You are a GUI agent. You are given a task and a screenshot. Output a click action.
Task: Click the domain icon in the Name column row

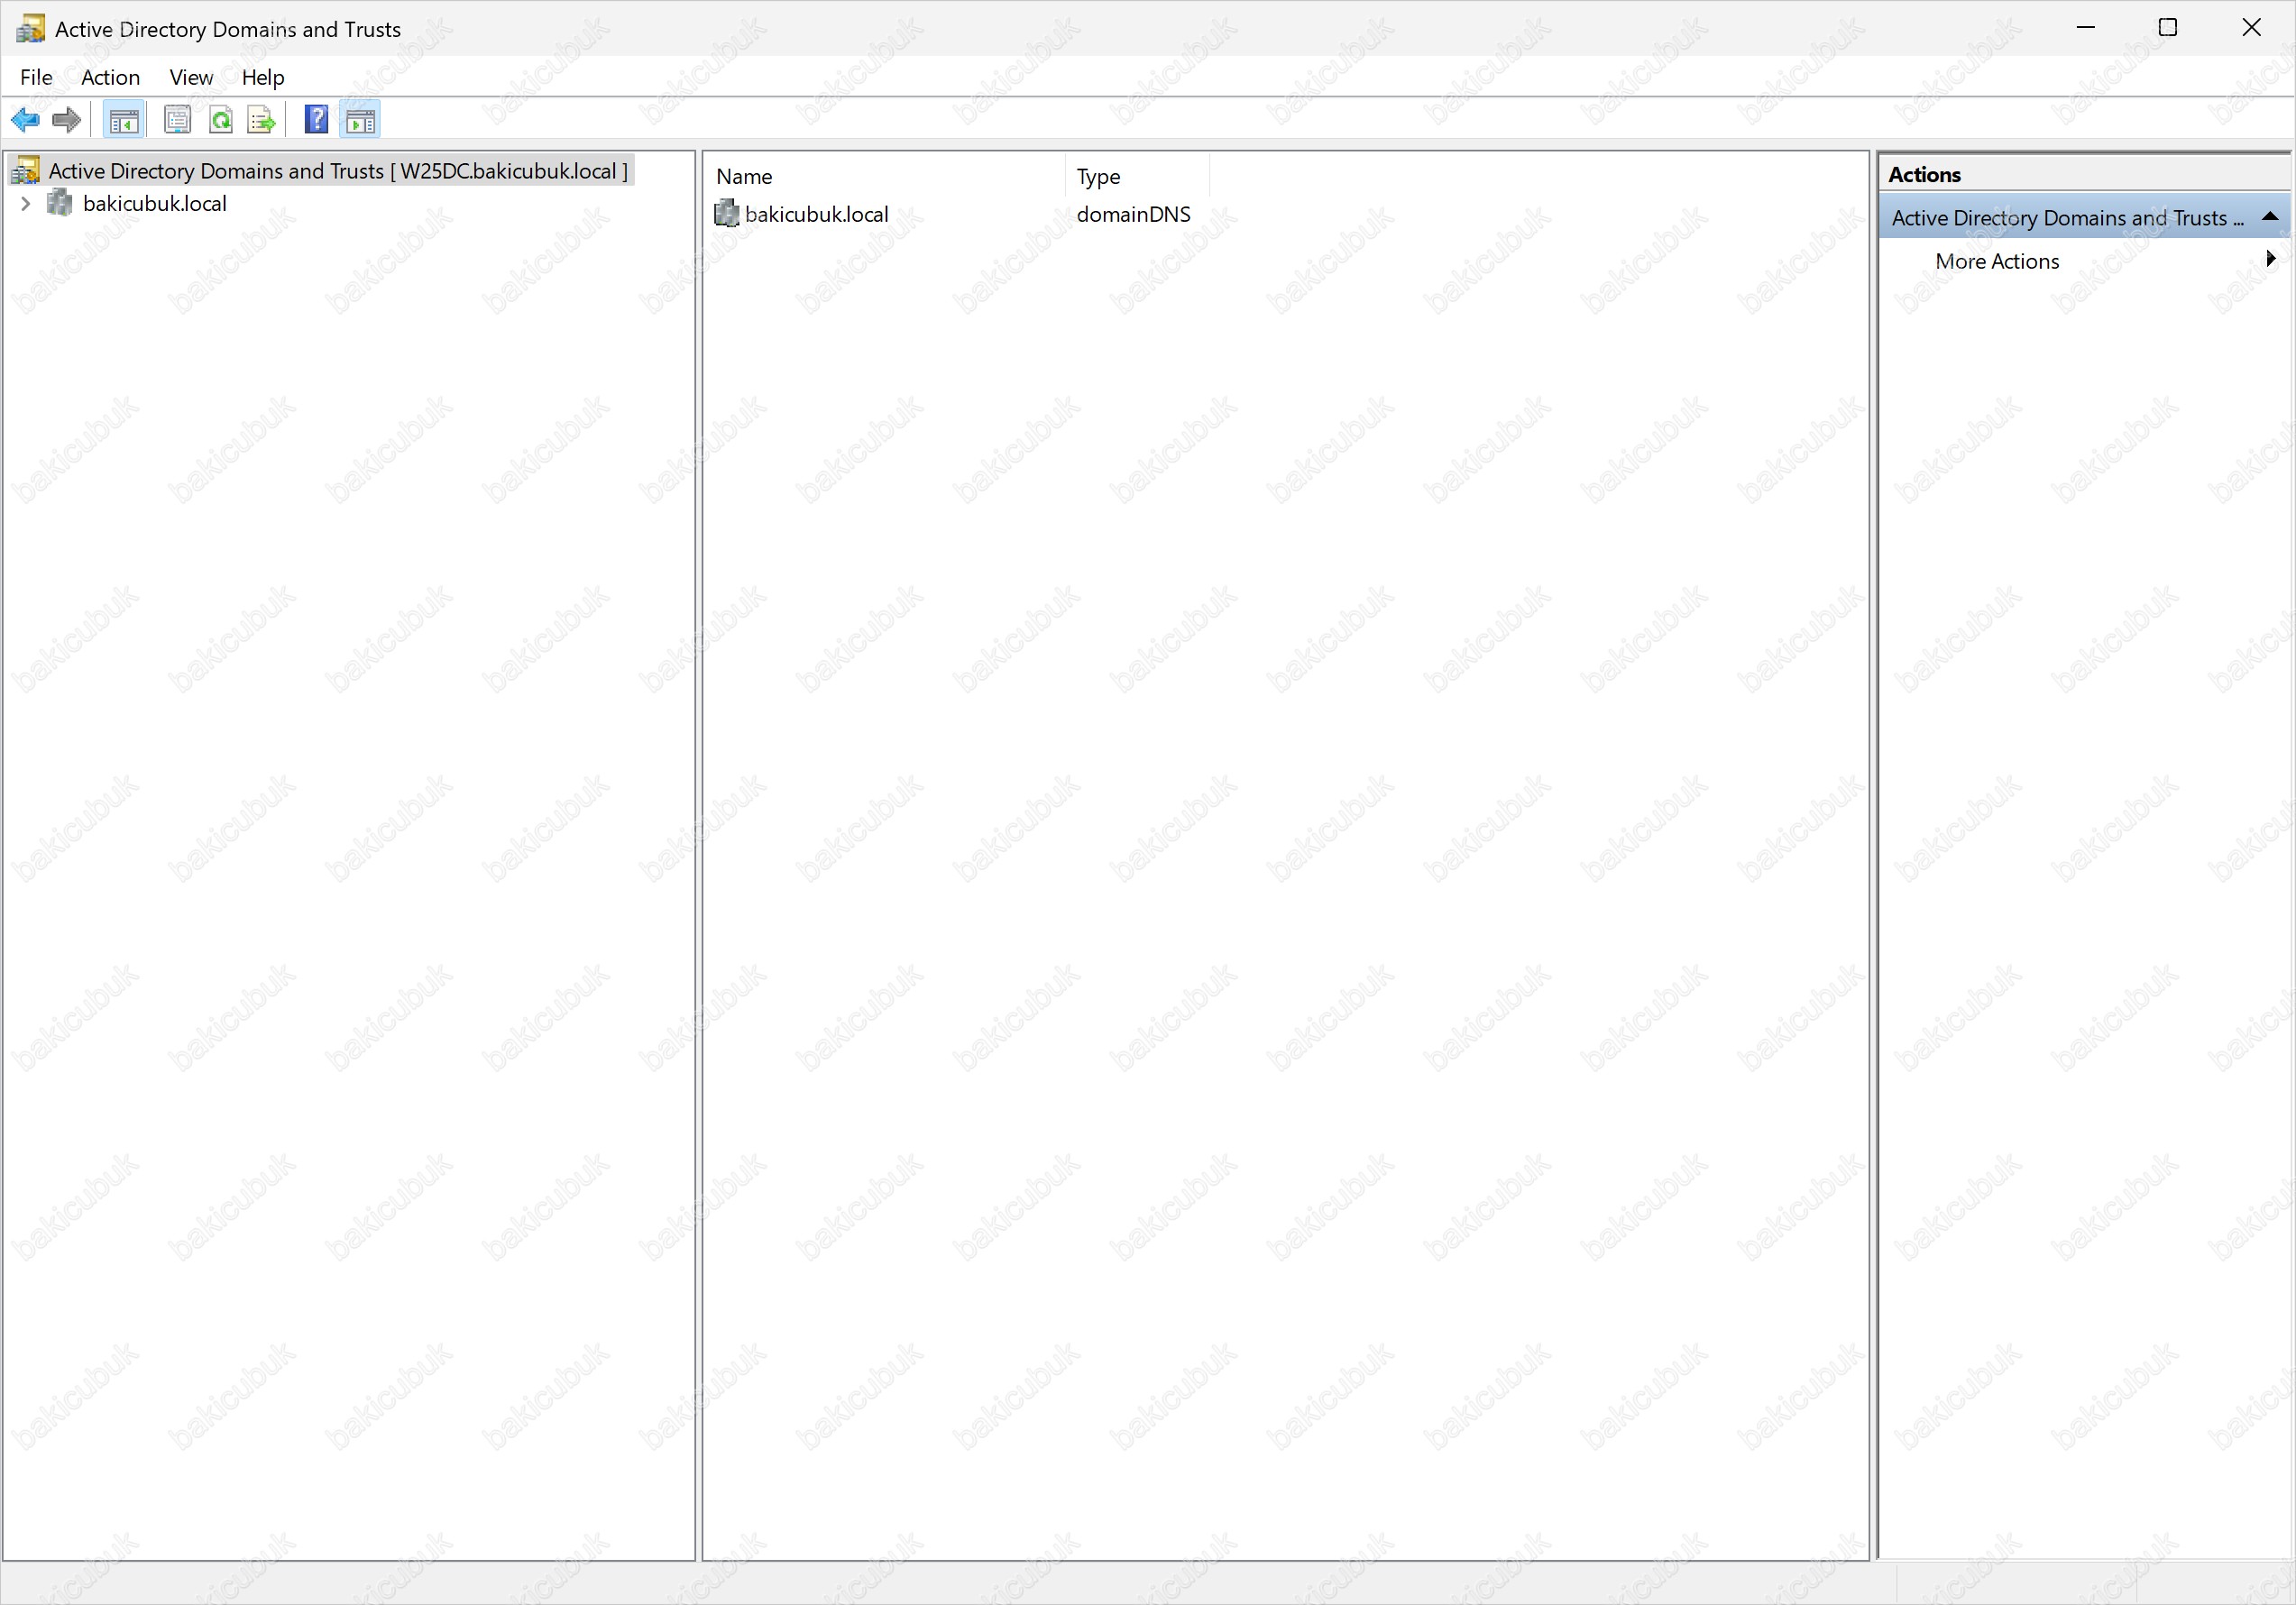(727, 214)
